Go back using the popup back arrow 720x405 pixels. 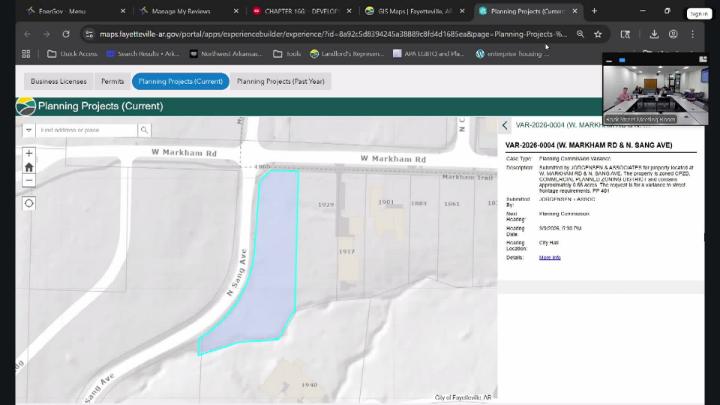pos(505,126)
